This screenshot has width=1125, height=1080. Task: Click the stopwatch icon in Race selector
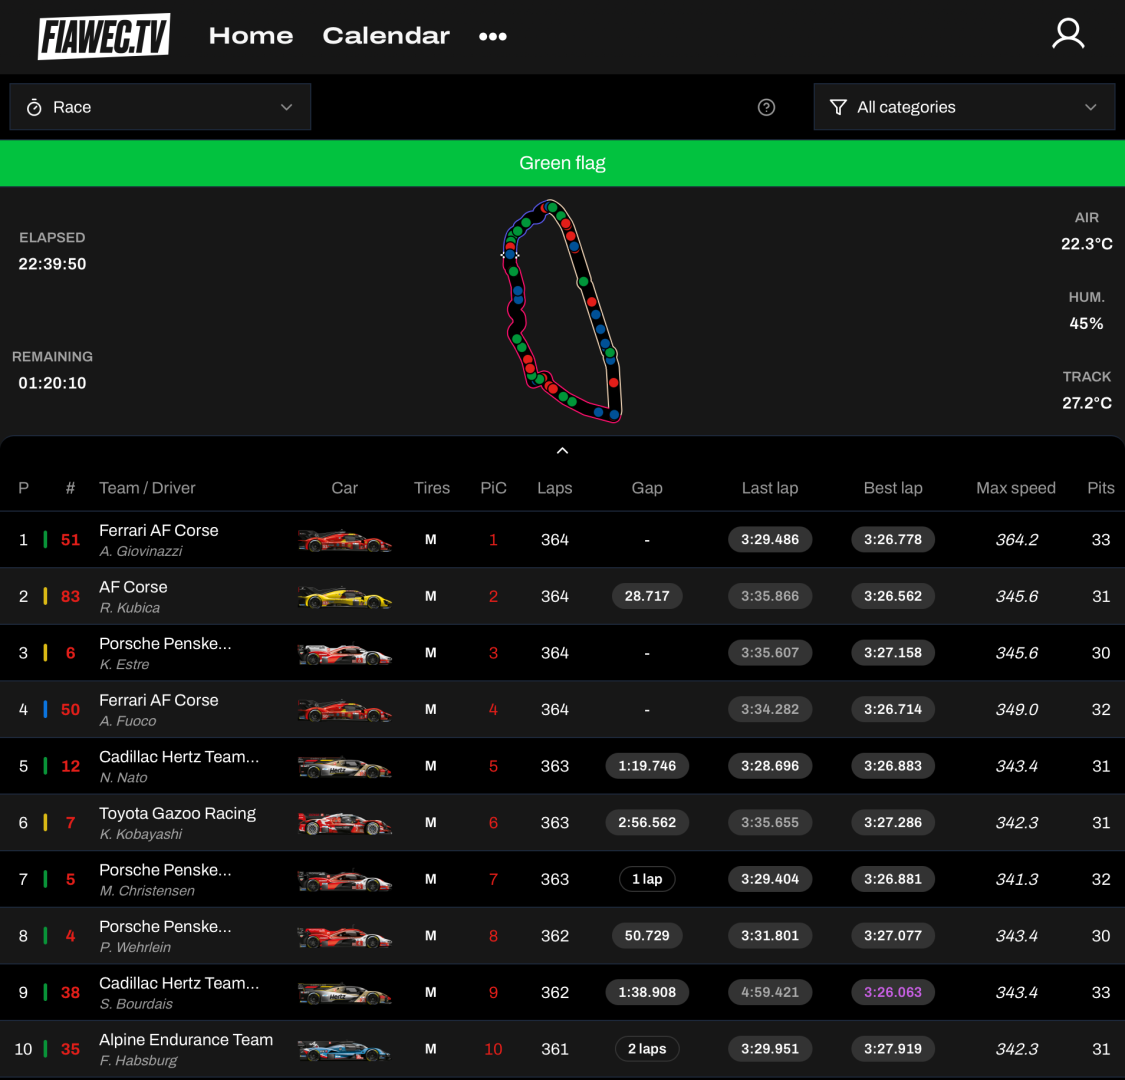click(34, 108)
